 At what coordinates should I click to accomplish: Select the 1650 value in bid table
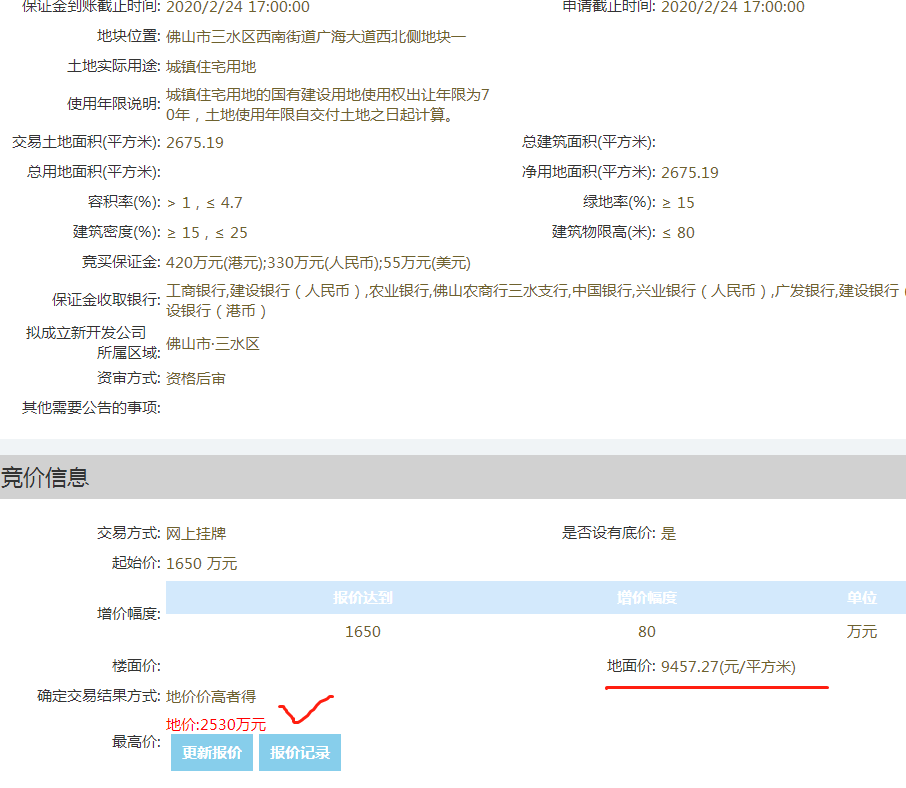tap(363, 632)
